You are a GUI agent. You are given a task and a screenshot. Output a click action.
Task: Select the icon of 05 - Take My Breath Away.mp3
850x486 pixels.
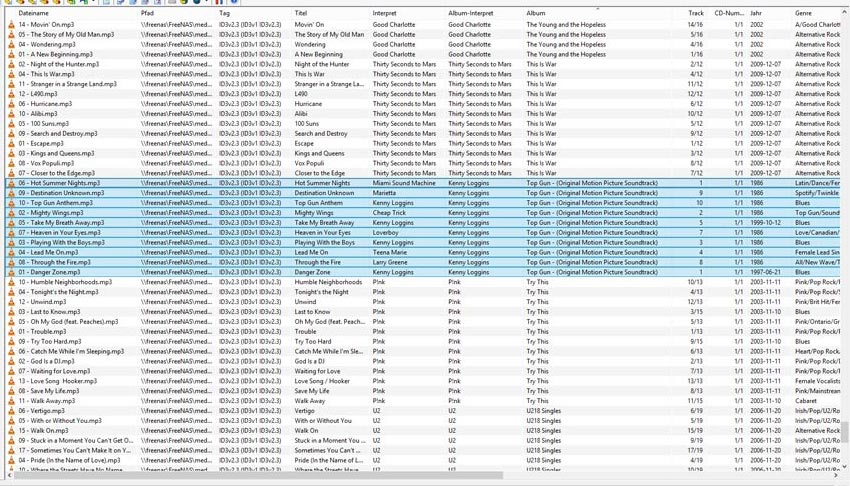[x=11, y=223]
